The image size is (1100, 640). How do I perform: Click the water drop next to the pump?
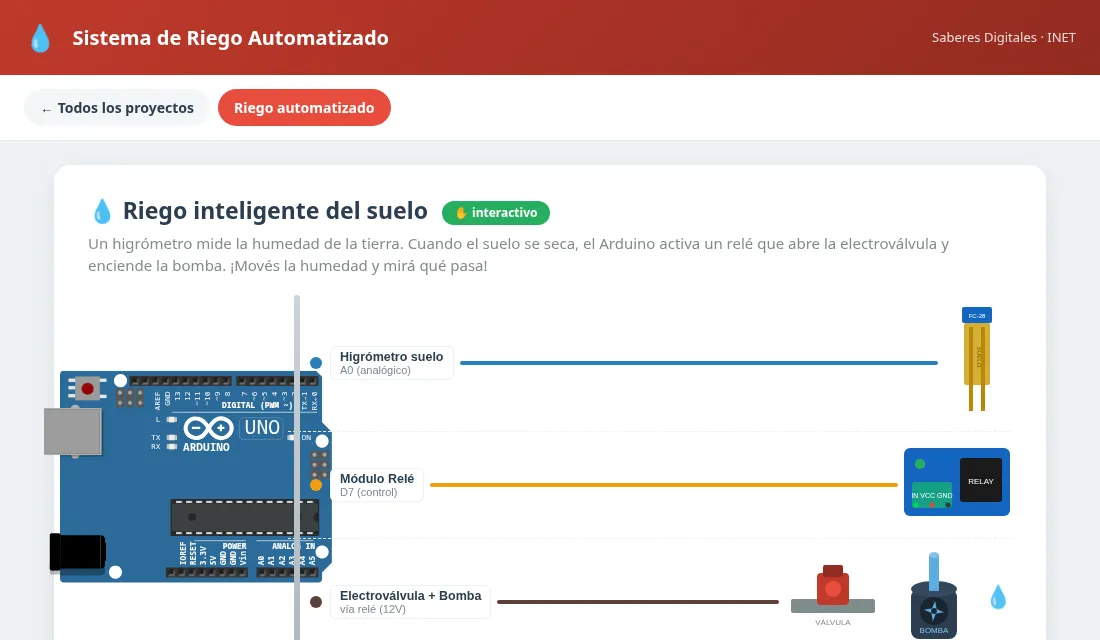998,597
